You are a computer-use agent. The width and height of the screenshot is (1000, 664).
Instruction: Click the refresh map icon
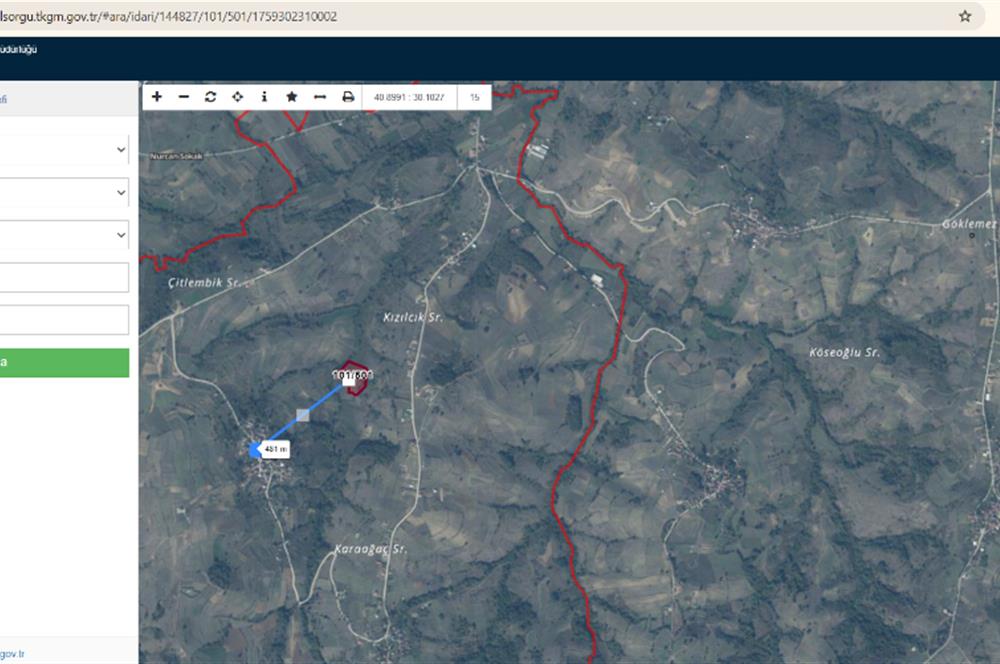tap(210, 97)
